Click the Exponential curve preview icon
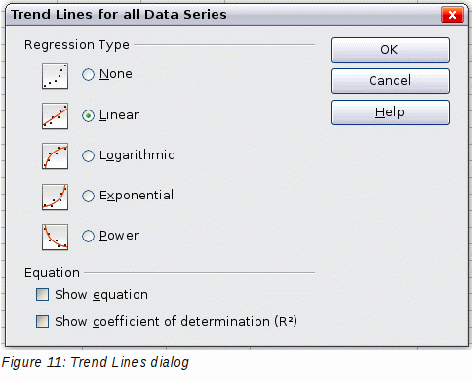 click(x=55, y=197)
